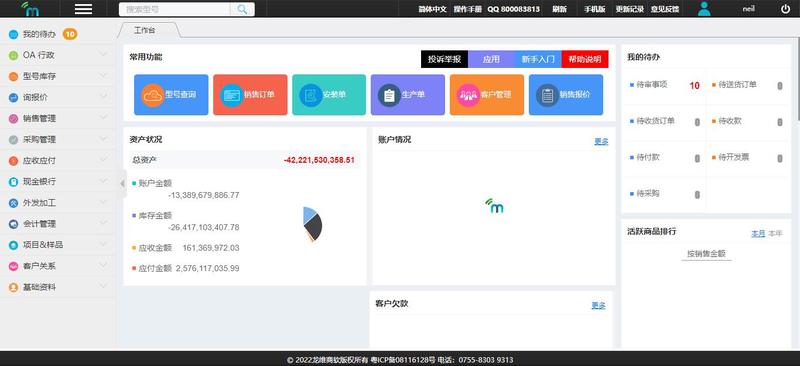Open 操作手册 in the top bar

467,9
